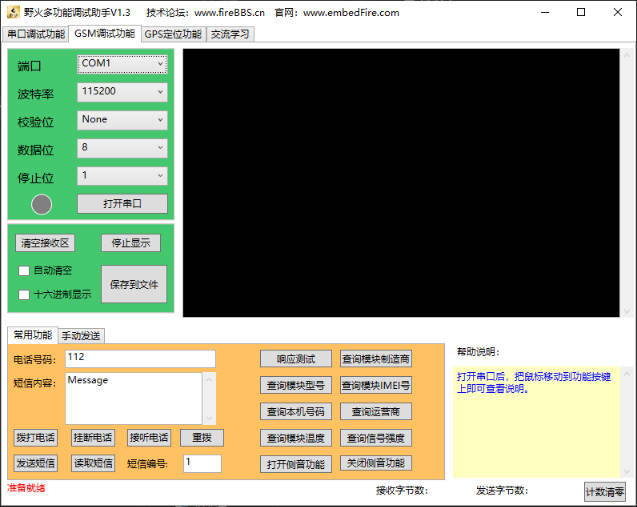This screenshot has height=507, width=637.
Task: Click the 短信内容 Message text area
Action: click(x=134, y=399)
